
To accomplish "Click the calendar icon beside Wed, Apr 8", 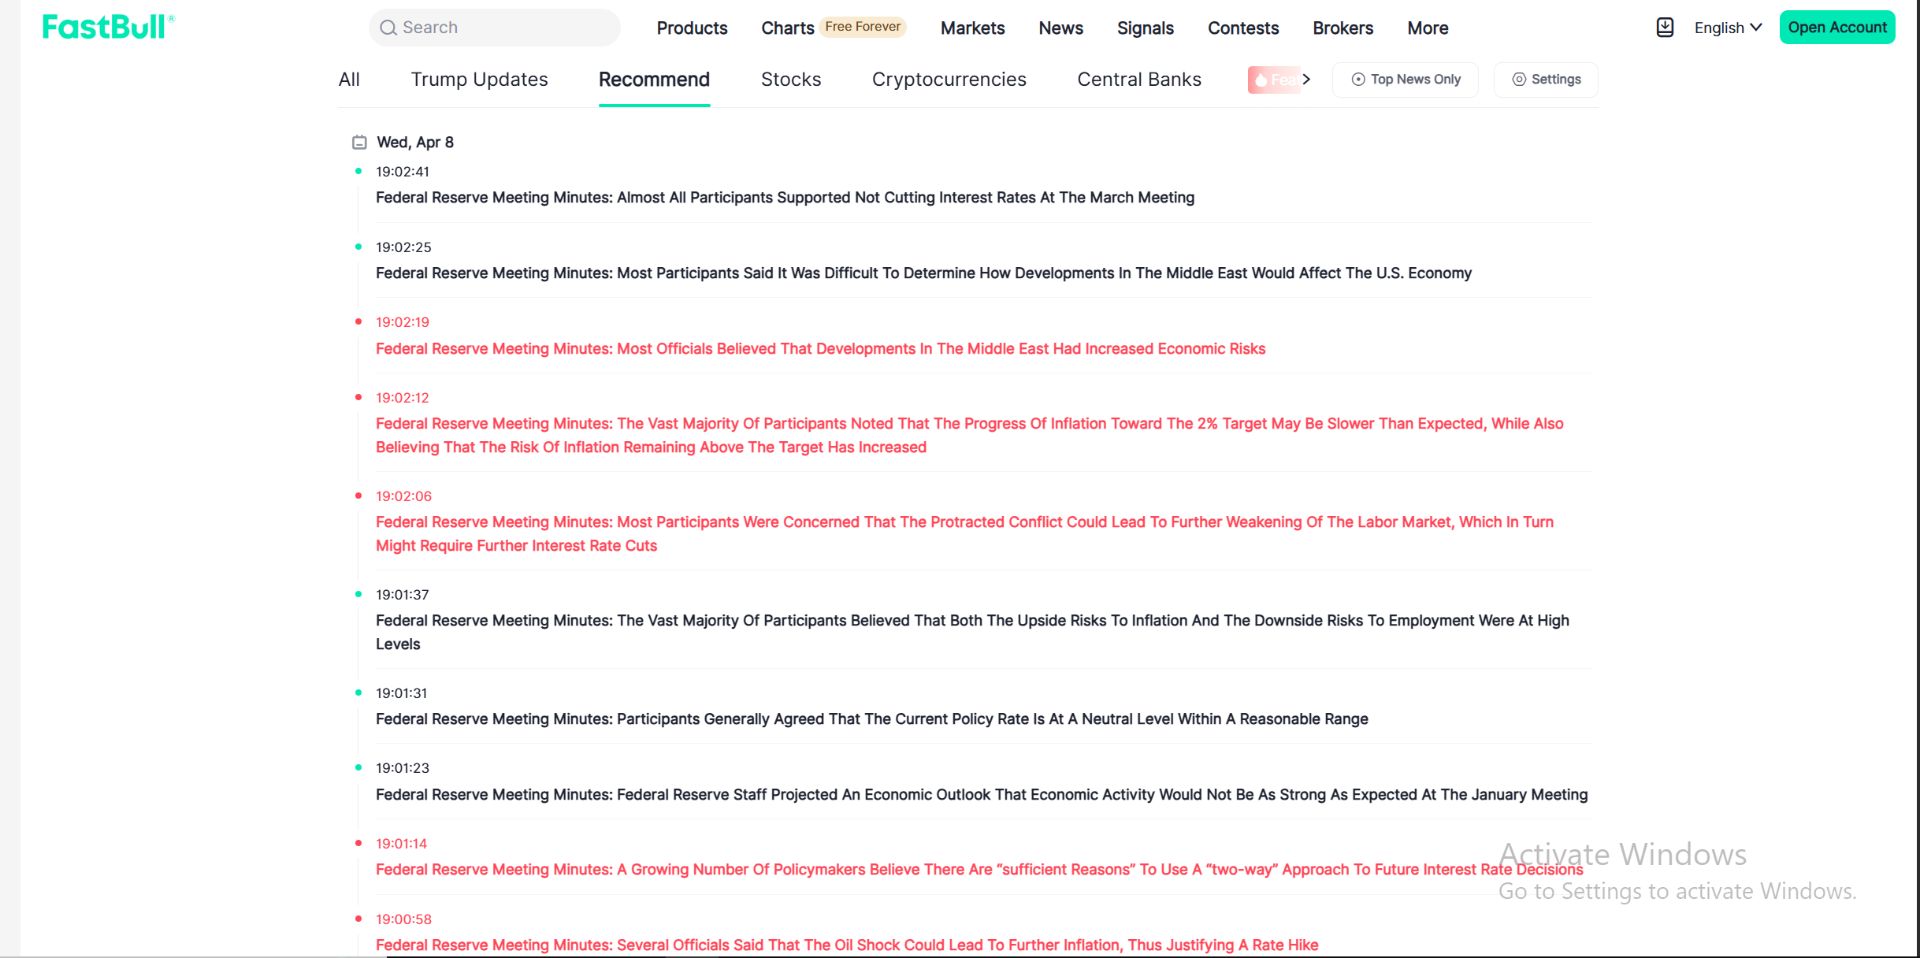I will (359, 143).
